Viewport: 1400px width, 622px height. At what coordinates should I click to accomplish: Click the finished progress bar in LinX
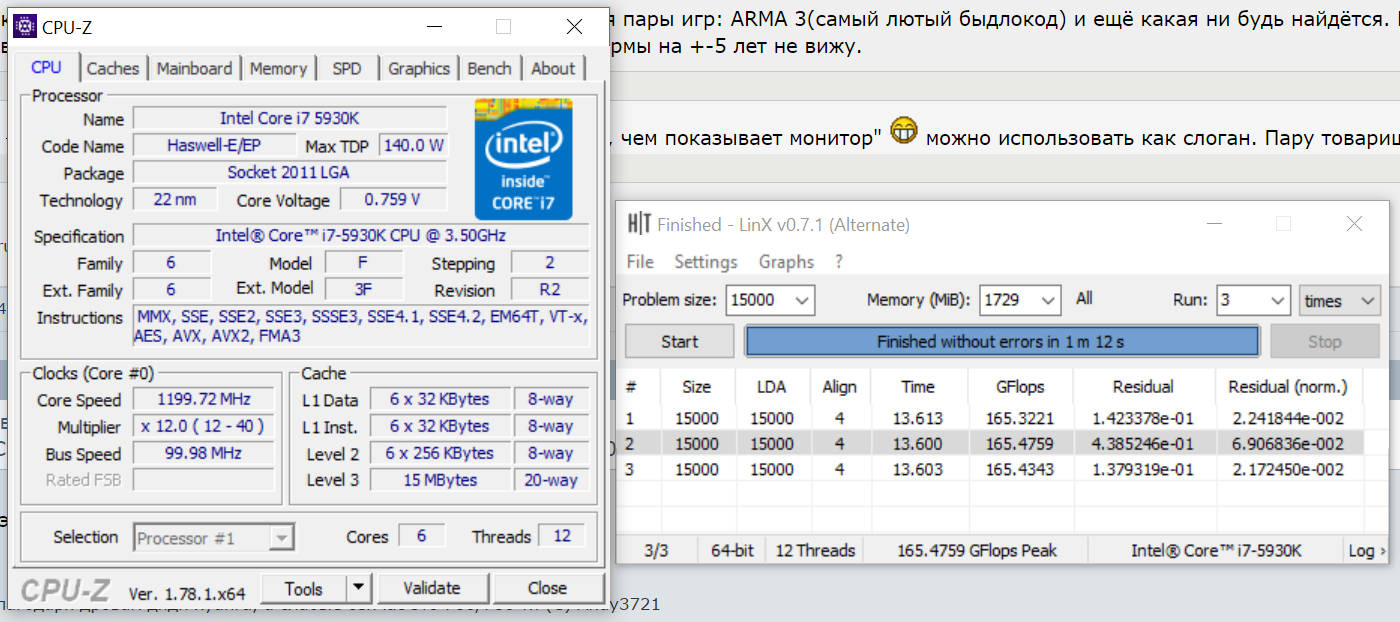tap(1001, 342)
